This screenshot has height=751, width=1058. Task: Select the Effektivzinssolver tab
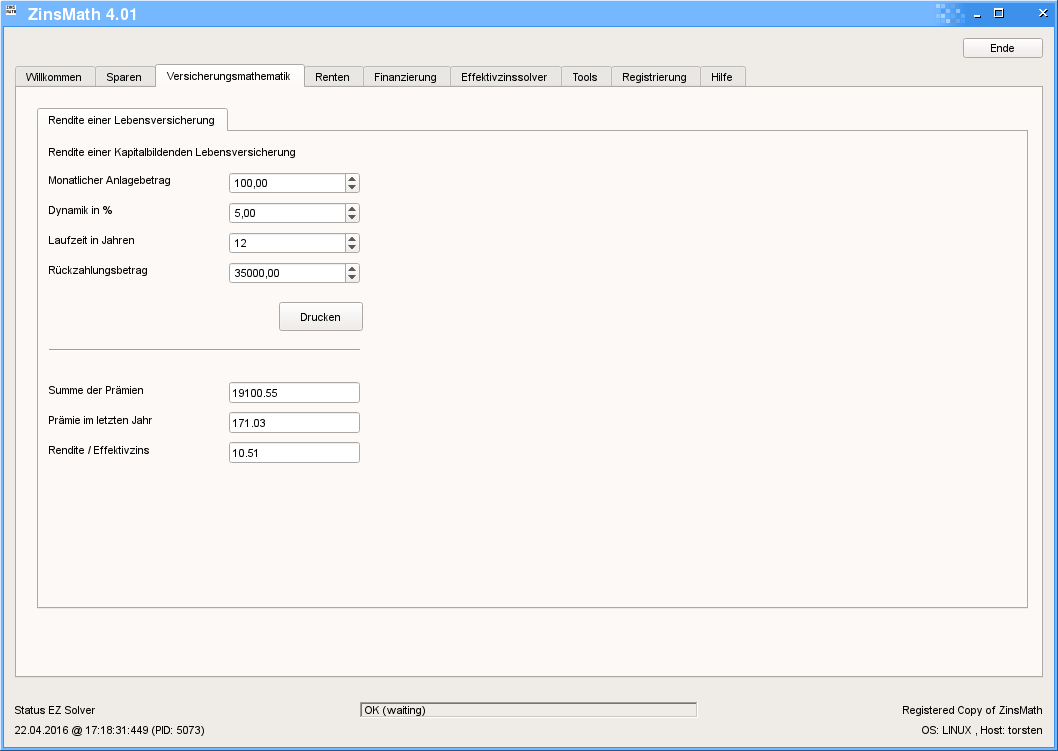[504, 77]
